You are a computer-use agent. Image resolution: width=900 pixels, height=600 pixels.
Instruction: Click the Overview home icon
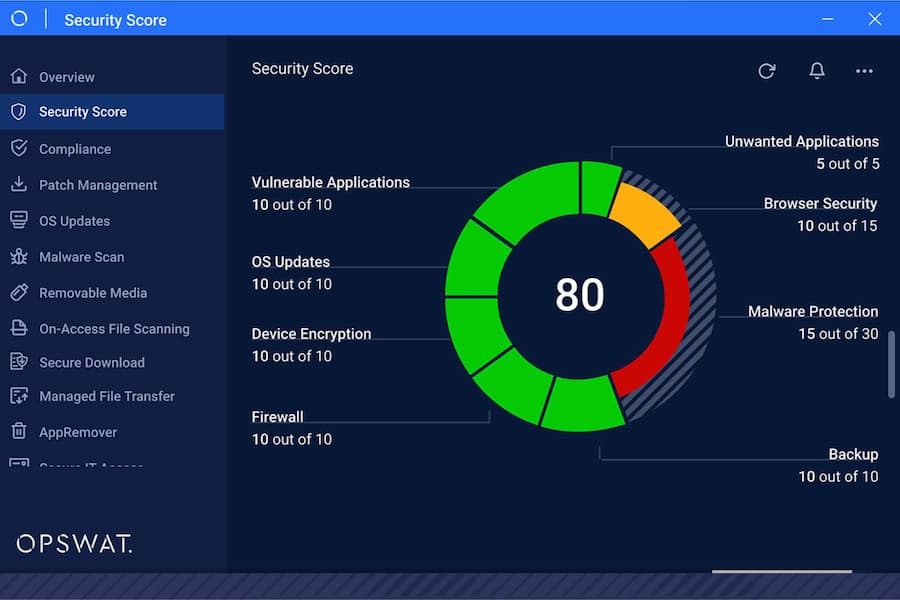click(x=18, y=77)
